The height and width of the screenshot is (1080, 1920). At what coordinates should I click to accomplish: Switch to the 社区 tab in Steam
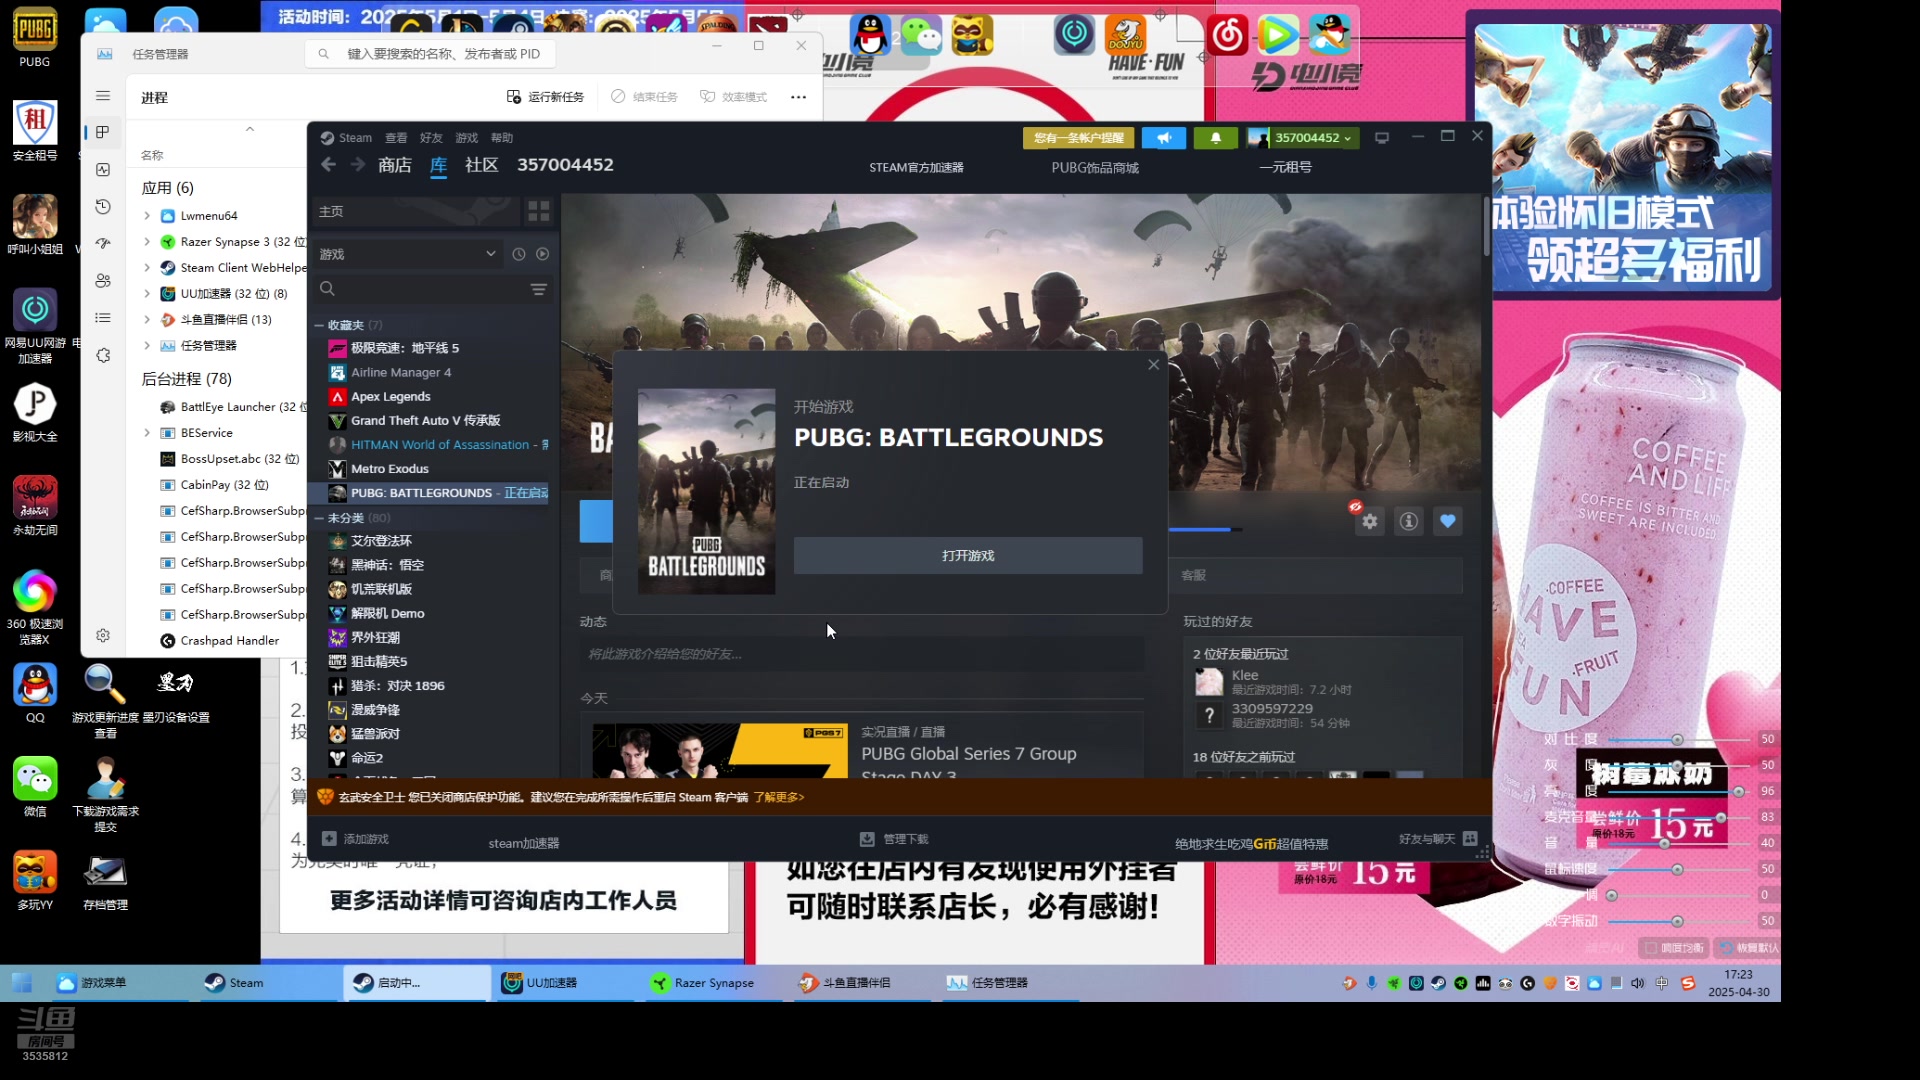coord(481,165)
